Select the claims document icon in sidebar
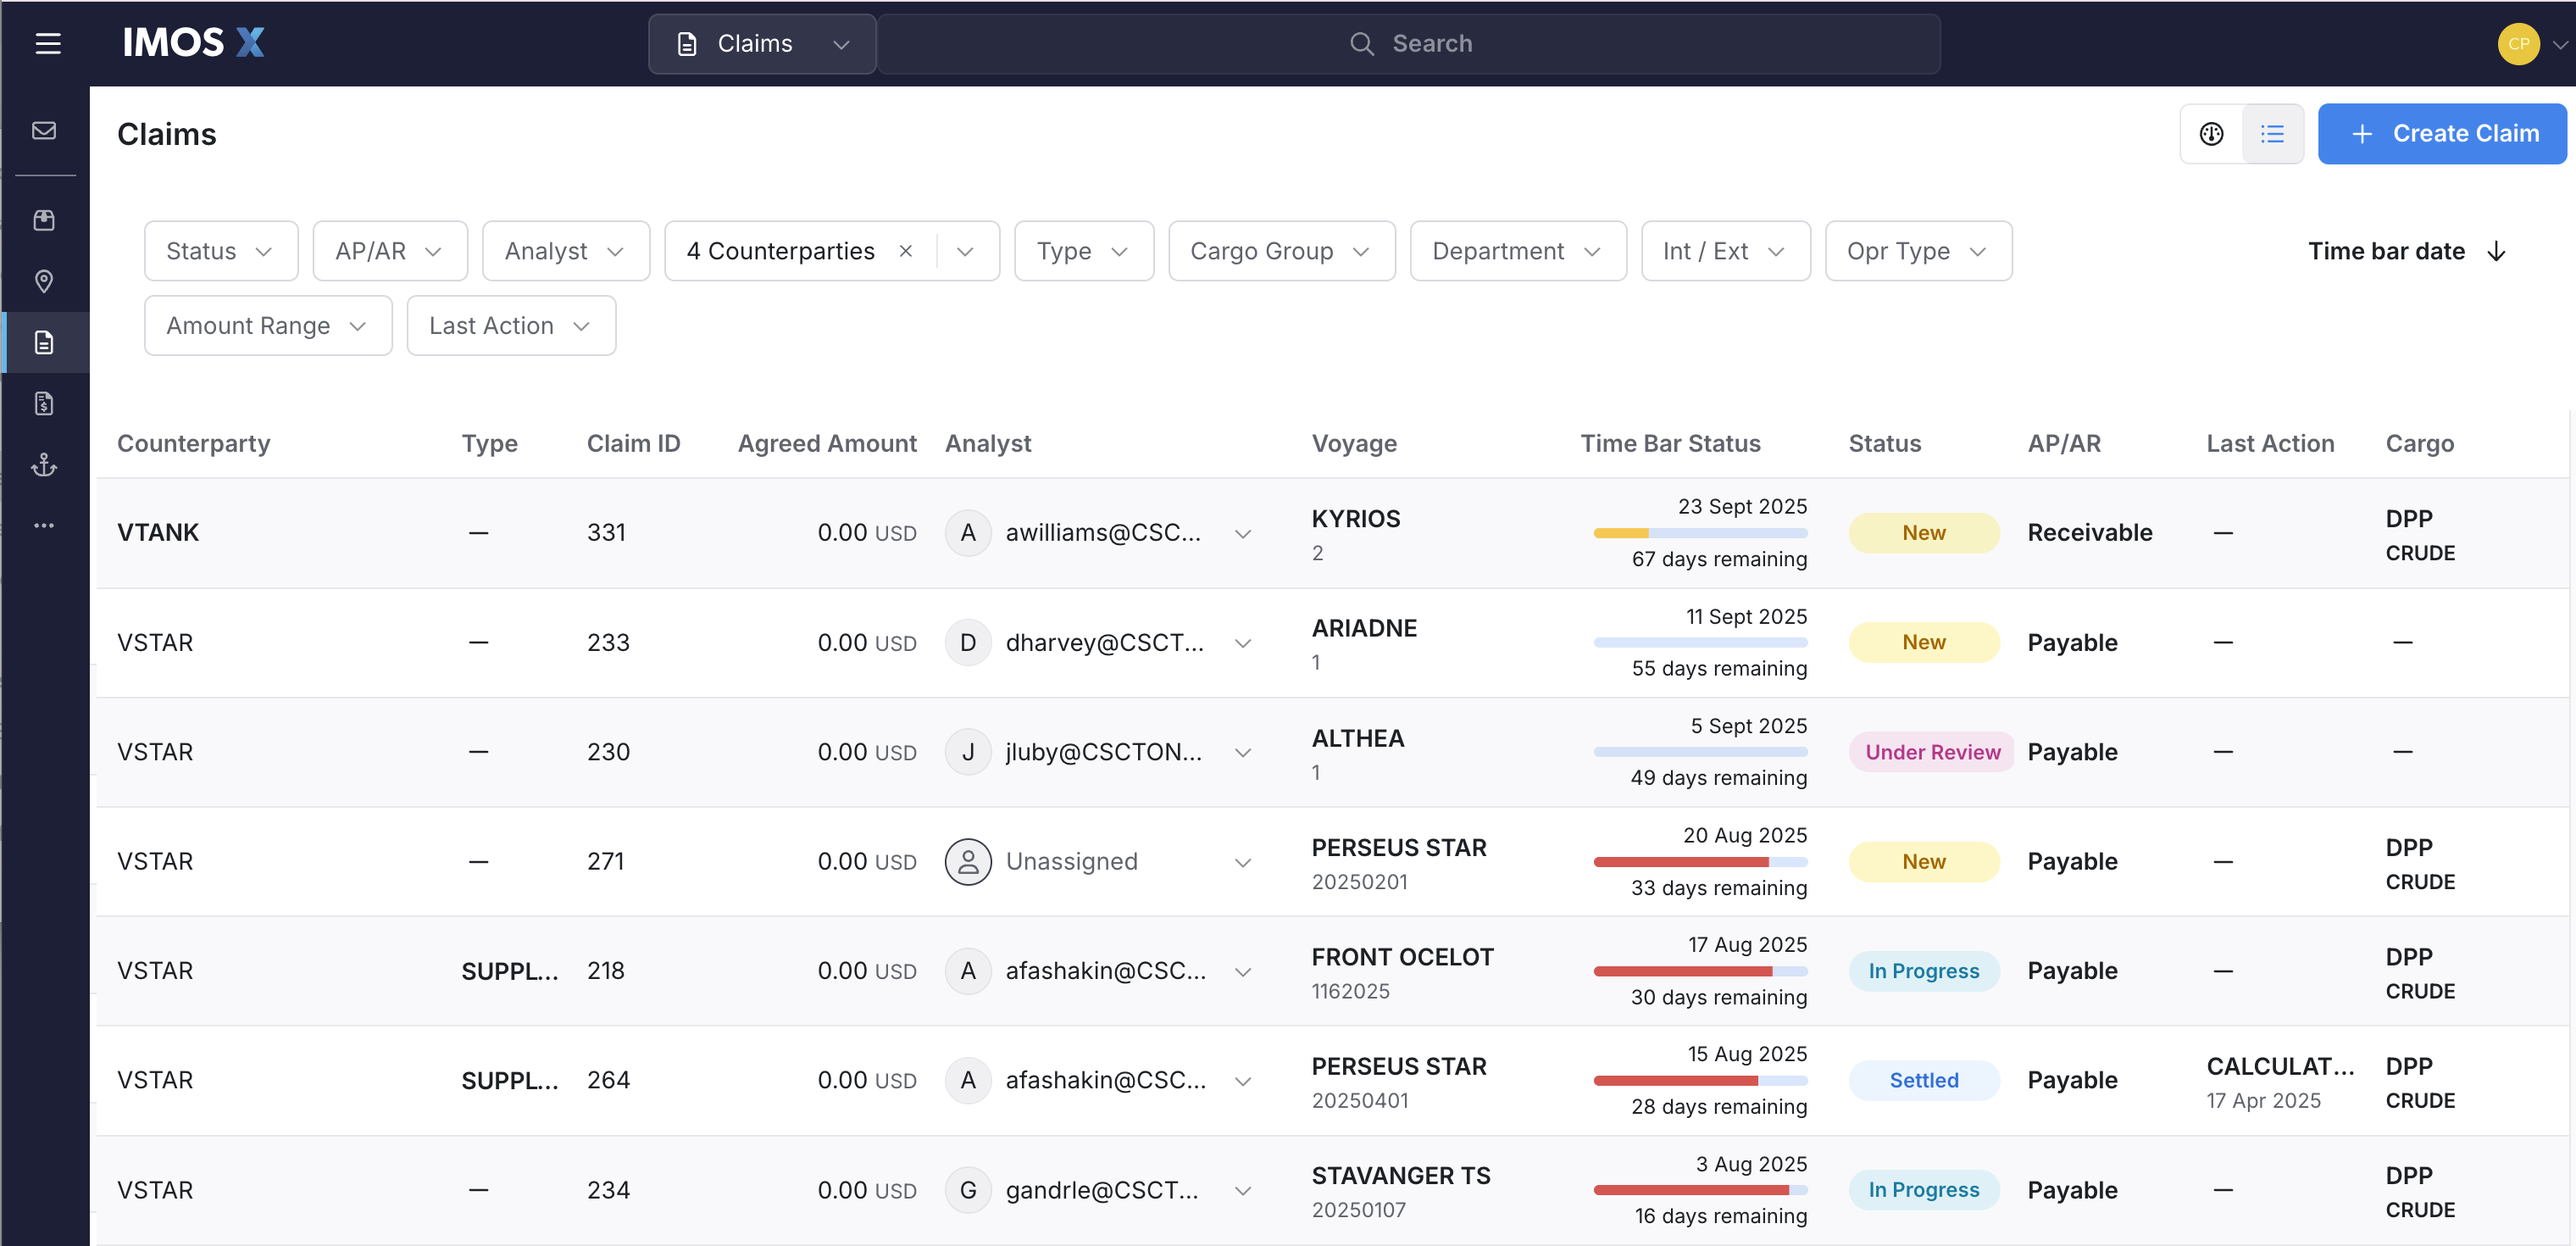This screenshot has height=1246, width=2576. (44, 342)
